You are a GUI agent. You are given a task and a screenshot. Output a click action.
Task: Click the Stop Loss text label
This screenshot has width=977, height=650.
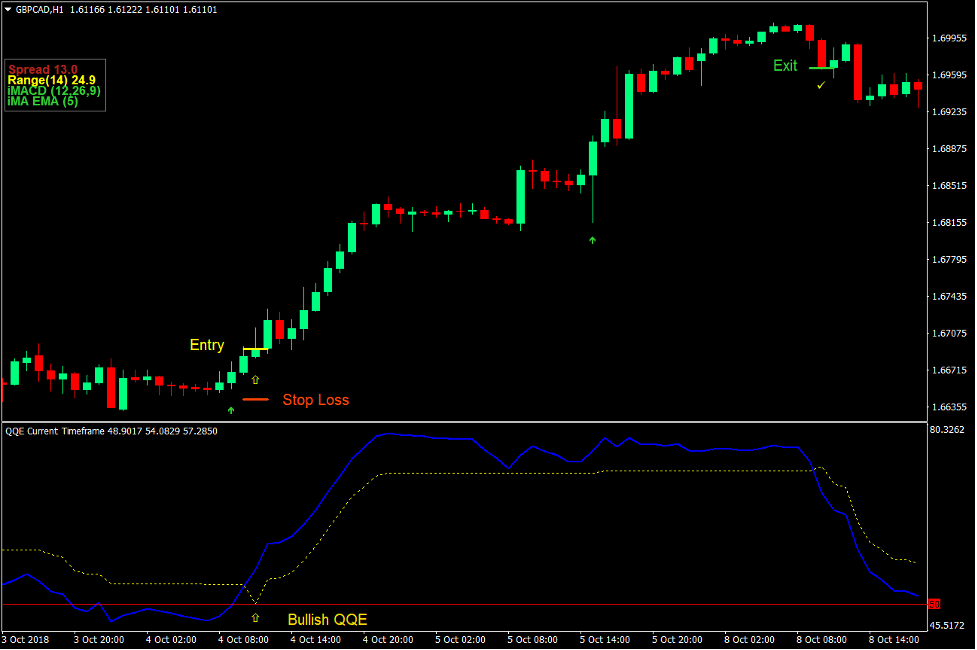point(315,400)
